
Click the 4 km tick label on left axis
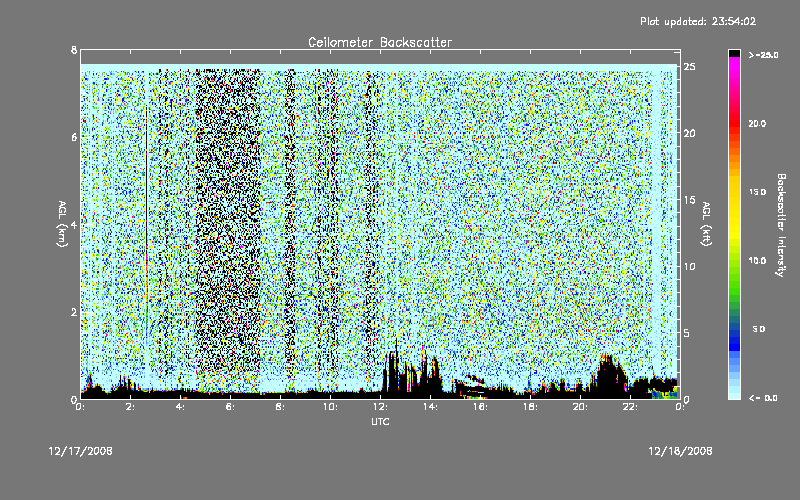pyautogui.click(x=74, y=225)
